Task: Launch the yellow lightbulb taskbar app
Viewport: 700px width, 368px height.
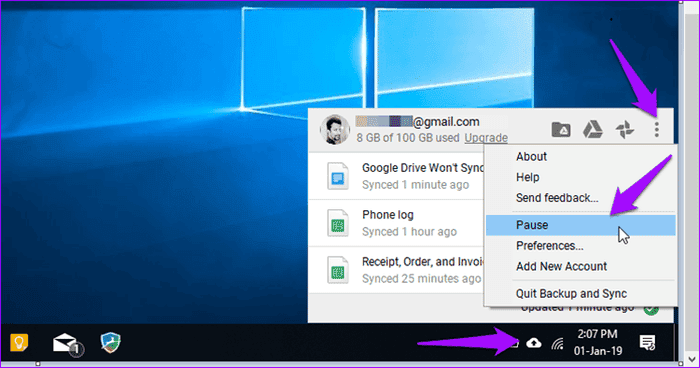Action: pos(19,343)
